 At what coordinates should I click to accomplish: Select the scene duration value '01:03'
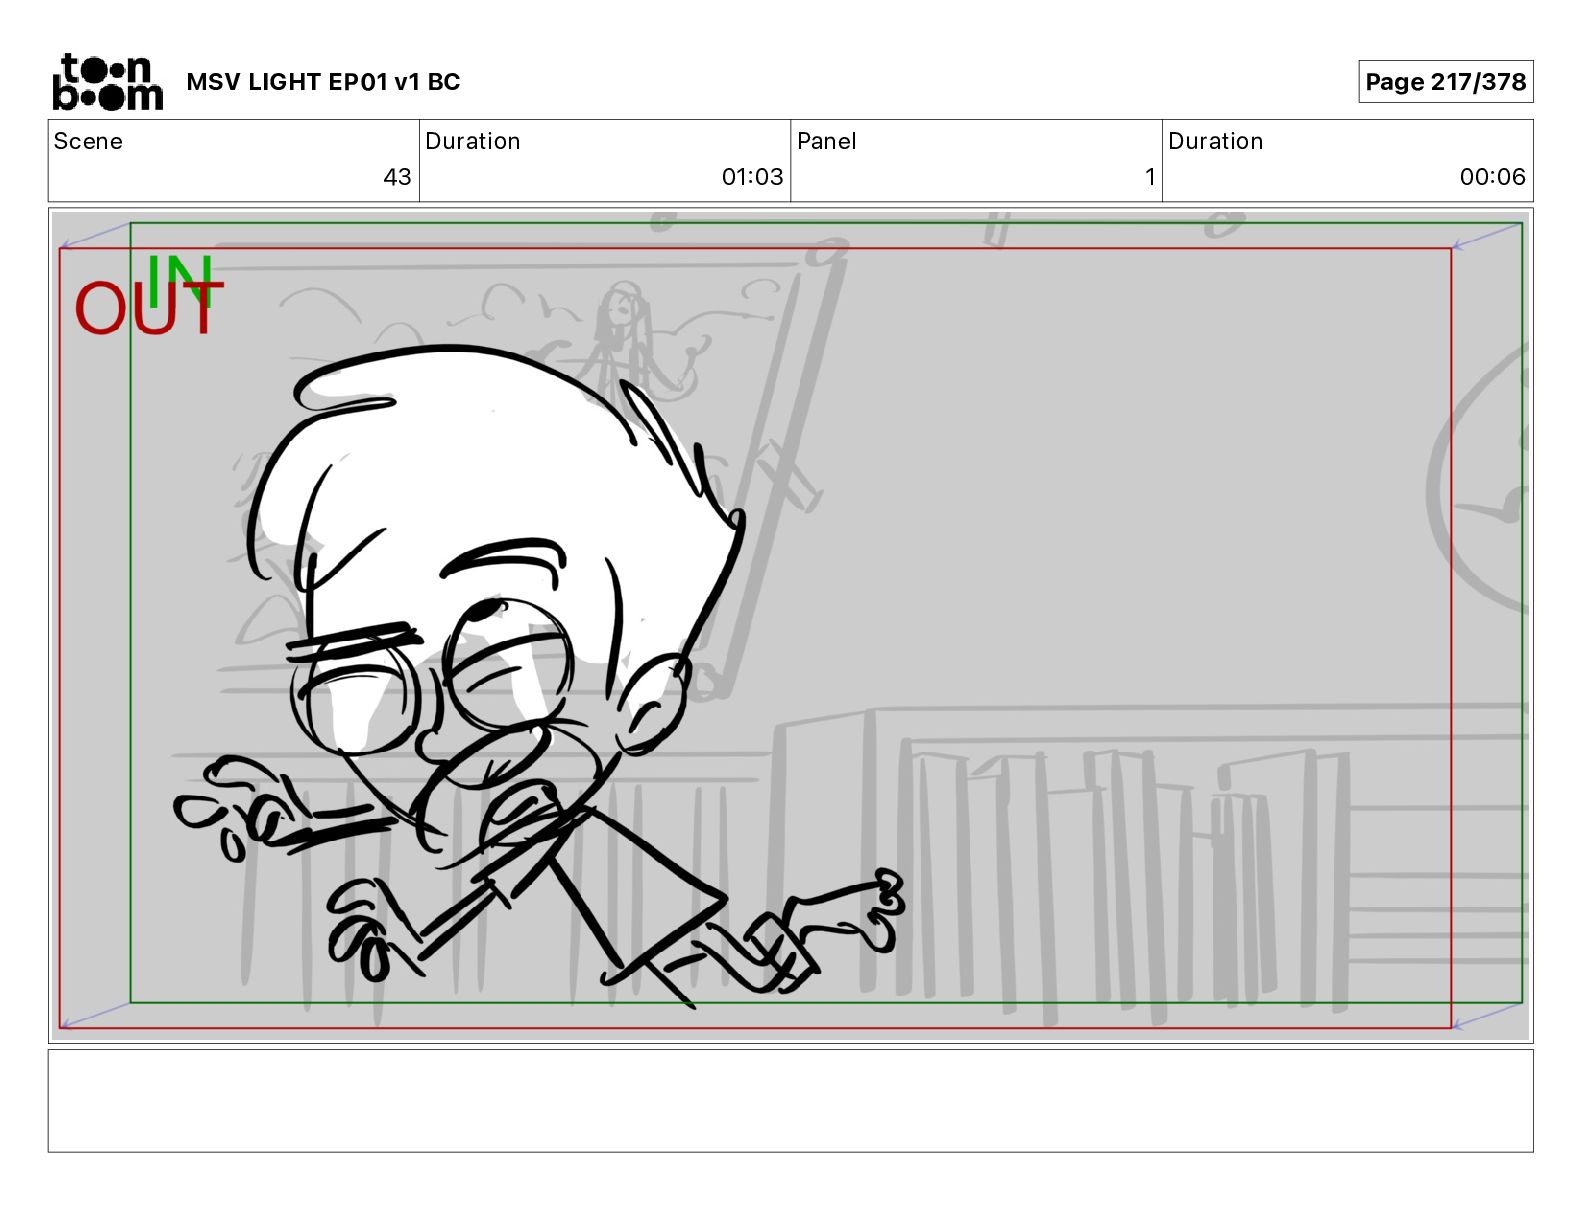[752, 177]
